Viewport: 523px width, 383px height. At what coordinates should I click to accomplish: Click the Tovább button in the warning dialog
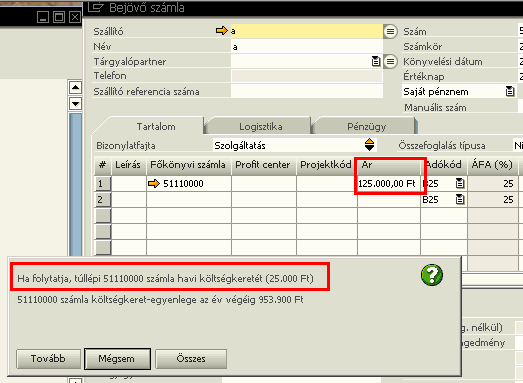[48, 359]
